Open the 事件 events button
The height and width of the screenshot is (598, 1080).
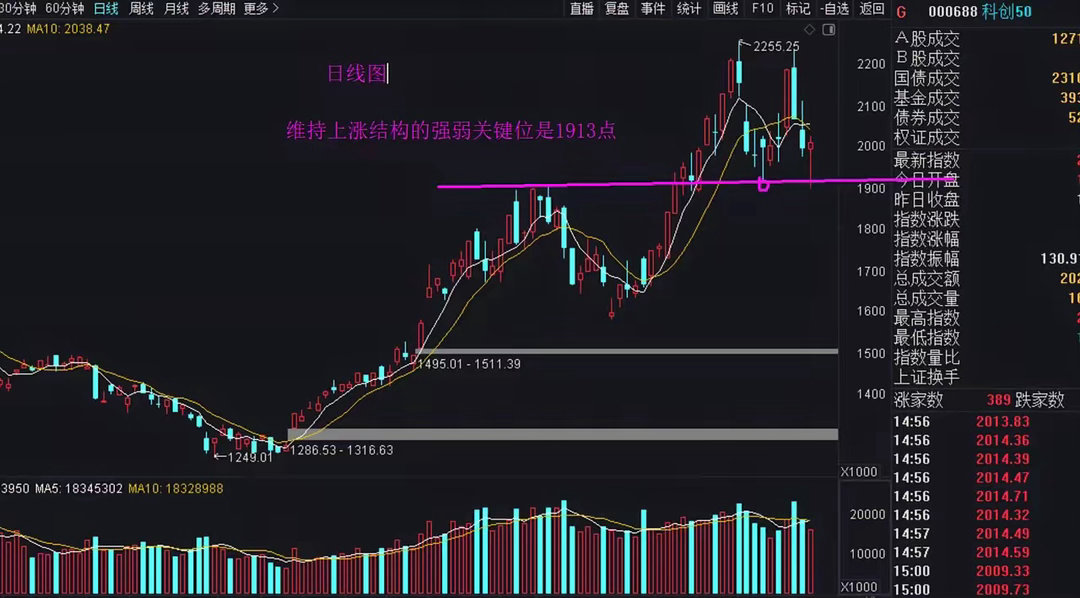(652, 9)
